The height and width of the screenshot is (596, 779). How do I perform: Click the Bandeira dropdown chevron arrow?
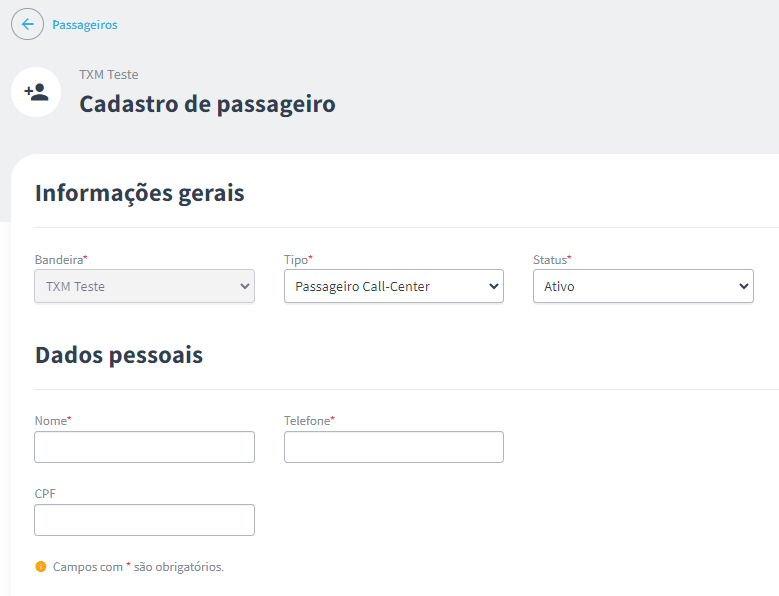(244, 286)
